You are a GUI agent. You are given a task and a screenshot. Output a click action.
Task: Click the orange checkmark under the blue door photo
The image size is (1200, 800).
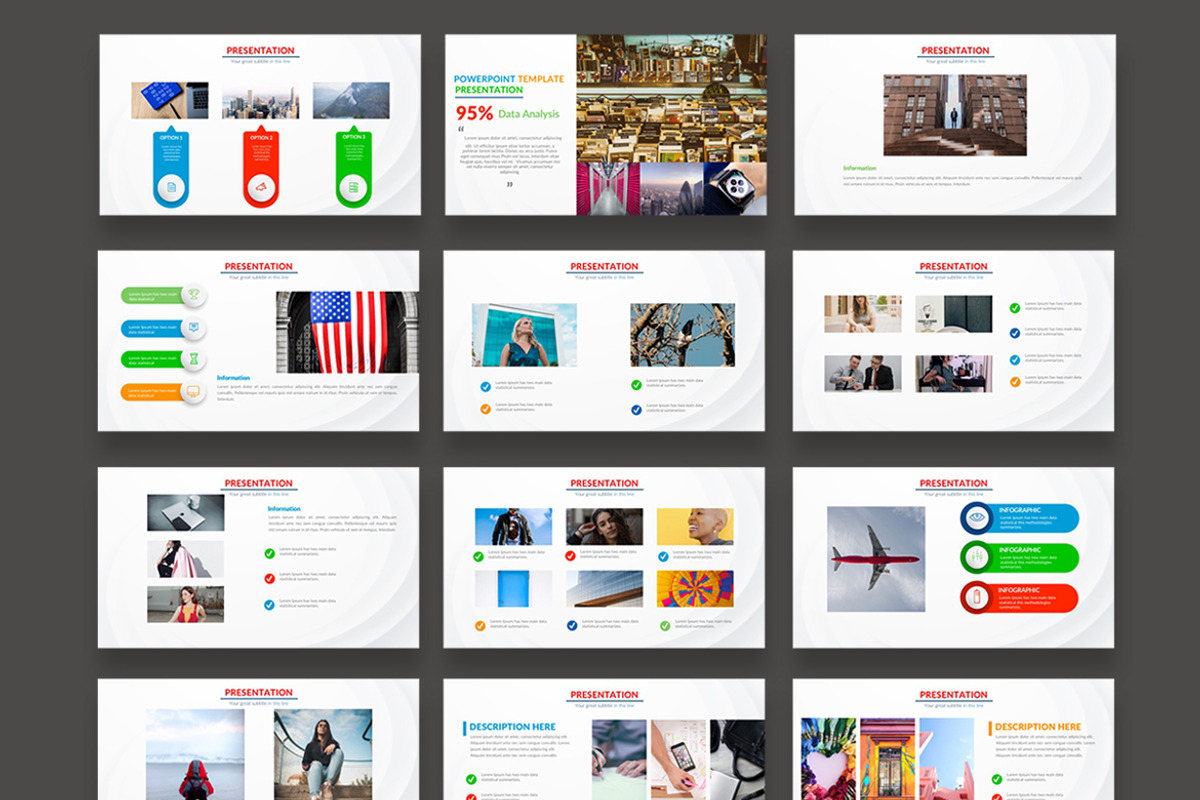[480, 625]
